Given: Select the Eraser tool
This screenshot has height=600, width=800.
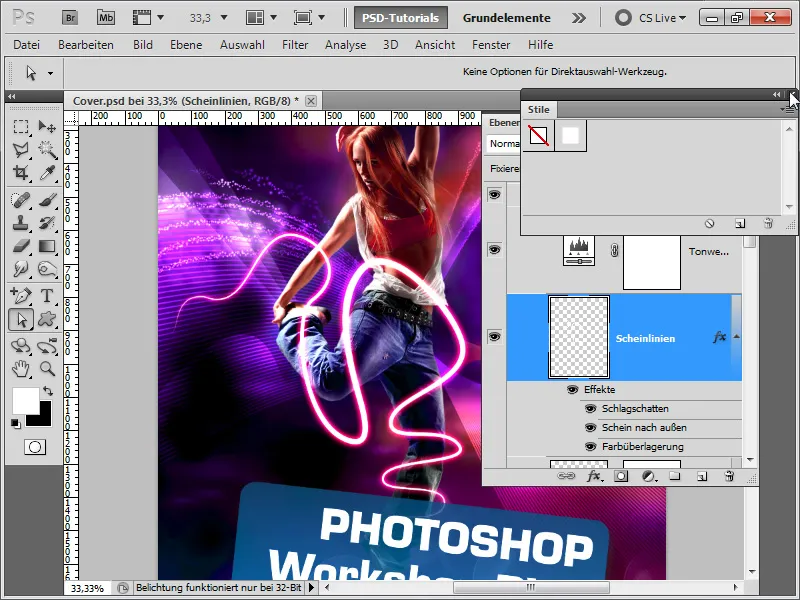Looking at the screenshot, I should 21,246.
